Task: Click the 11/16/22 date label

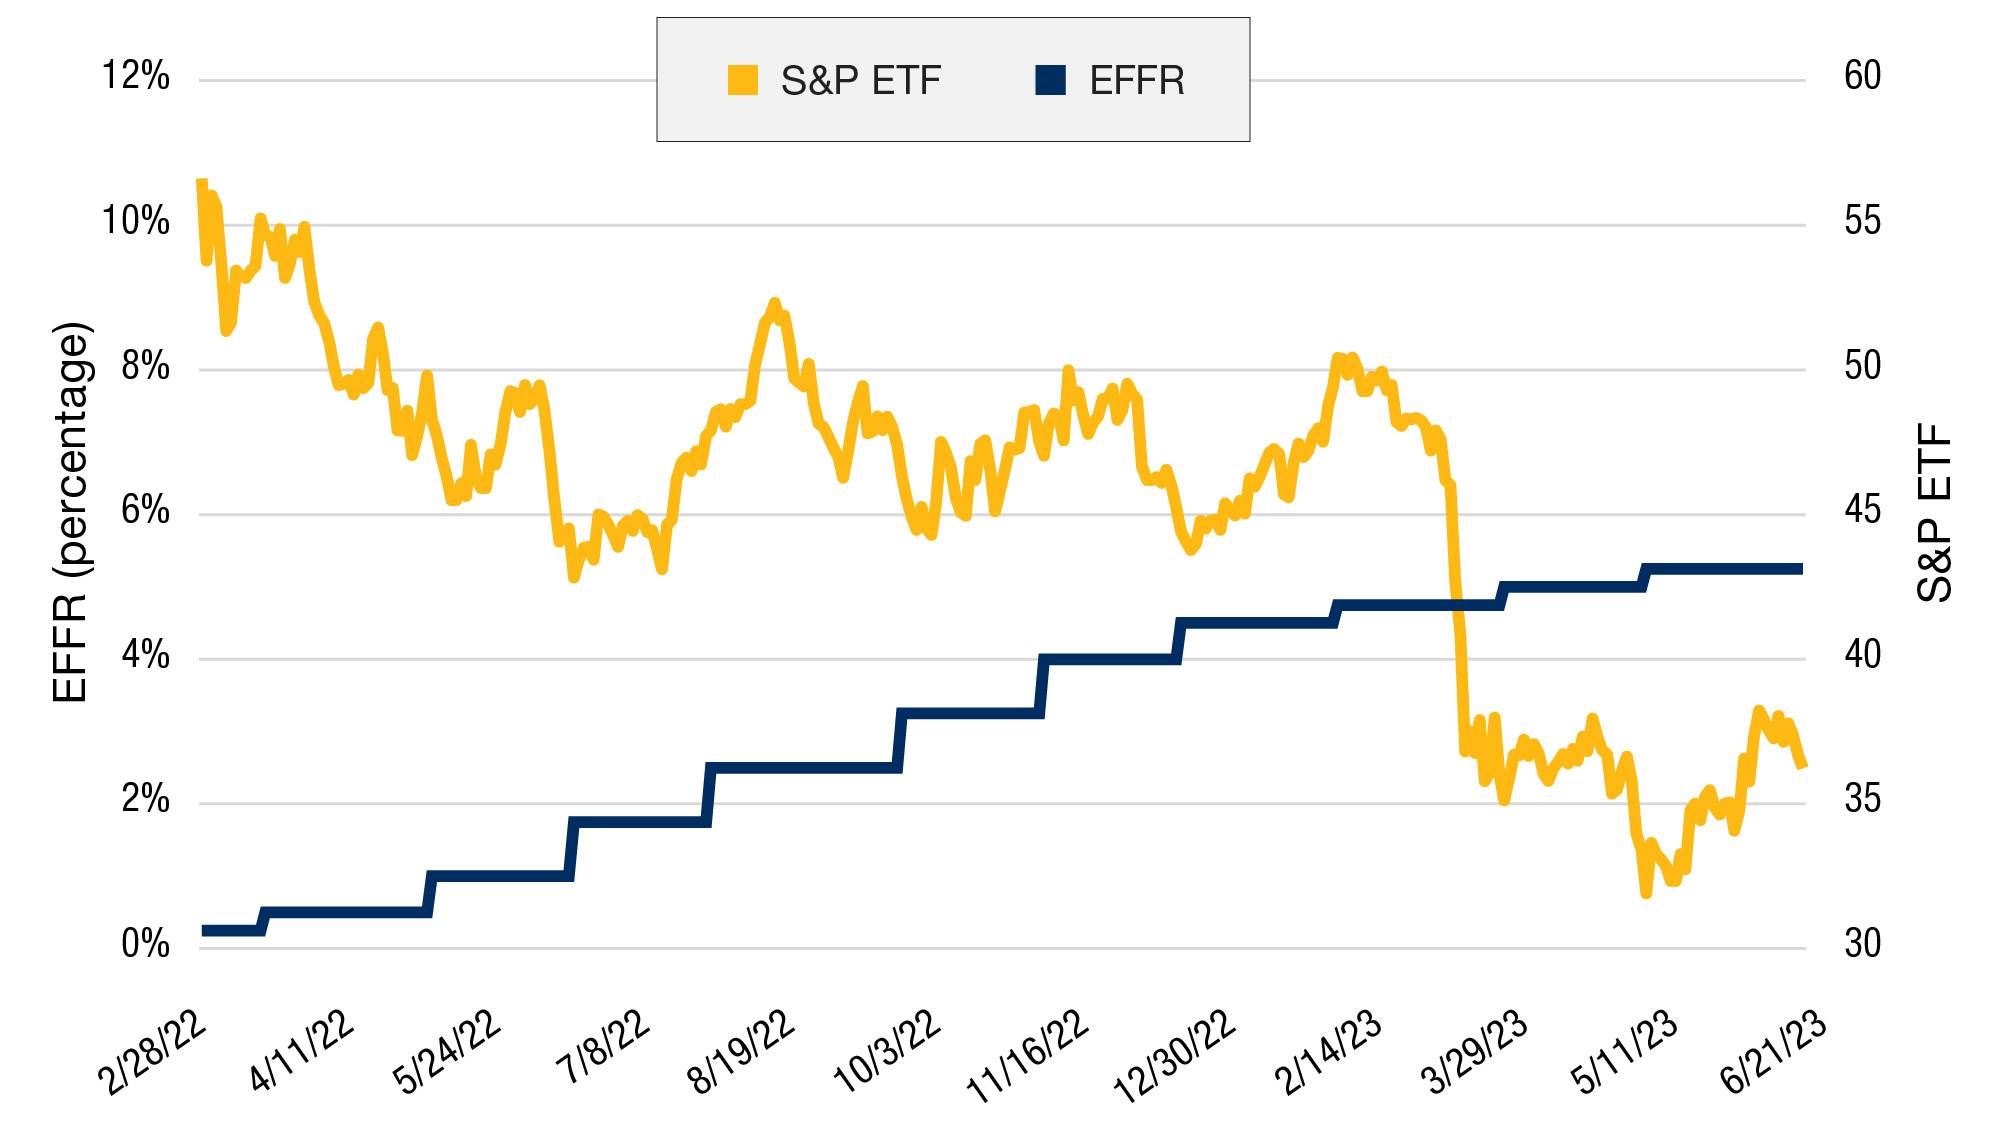Action: pos(1027,1056)
